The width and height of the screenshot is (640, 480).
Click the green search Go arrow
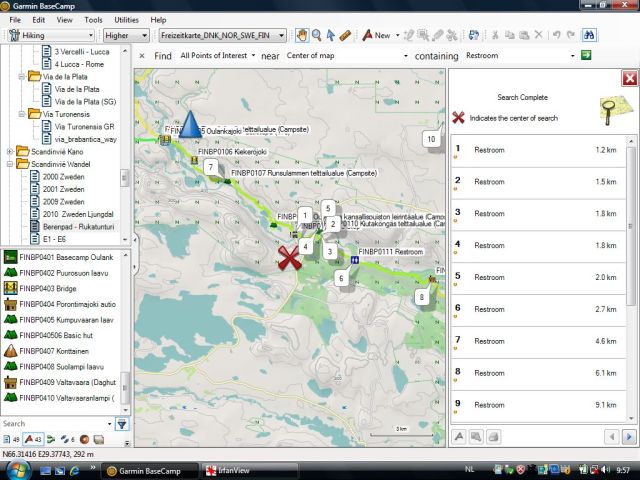586,55
